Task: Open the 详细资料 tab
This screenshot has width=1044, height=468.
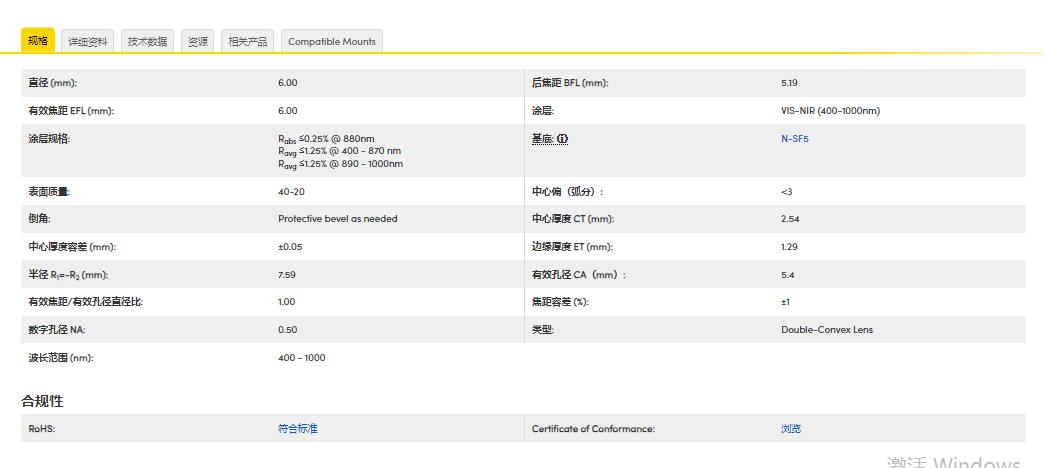Action: click(88, 41)
